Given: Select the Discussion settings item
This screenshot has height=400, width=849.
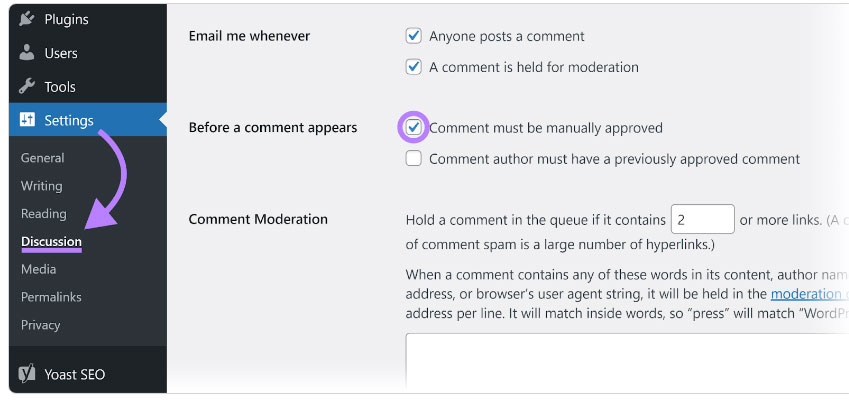Looking at the screenshot, I should (x=51, y=242).
